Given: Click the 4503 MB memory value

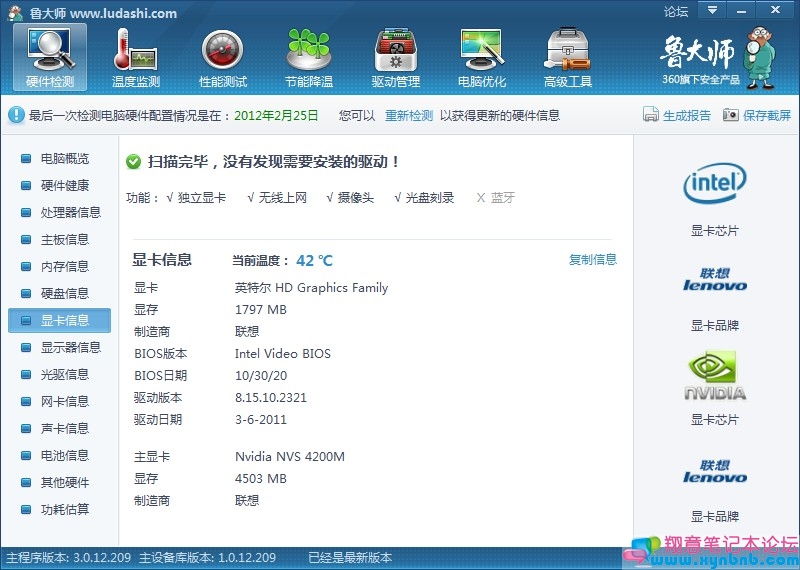Looking at the screenshot, I should click(261, 479).
